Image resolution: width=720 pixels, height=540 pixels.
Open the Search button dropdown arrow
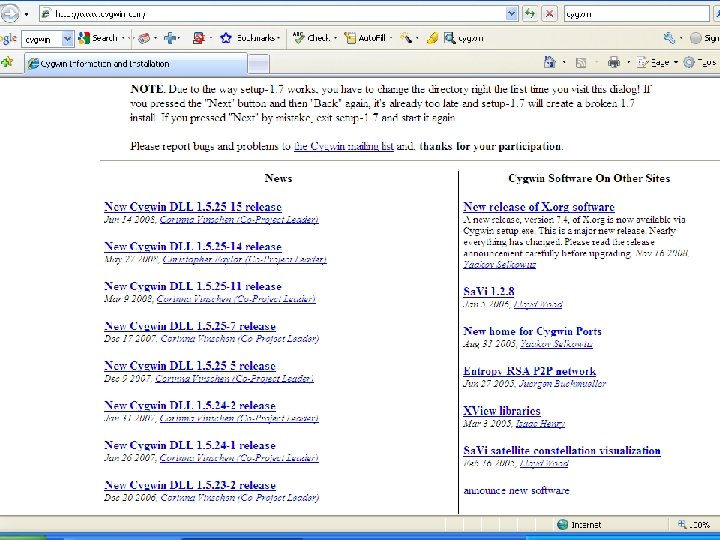point(123,38)
